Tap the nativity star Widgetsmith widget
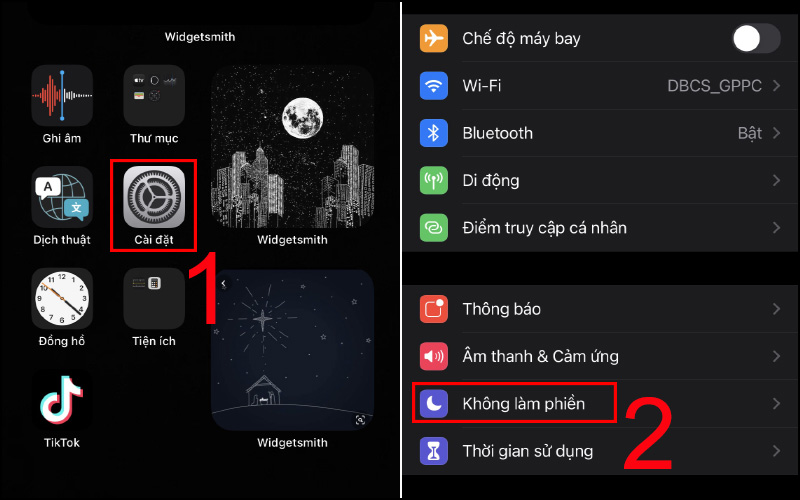 (x=292, y=350)
